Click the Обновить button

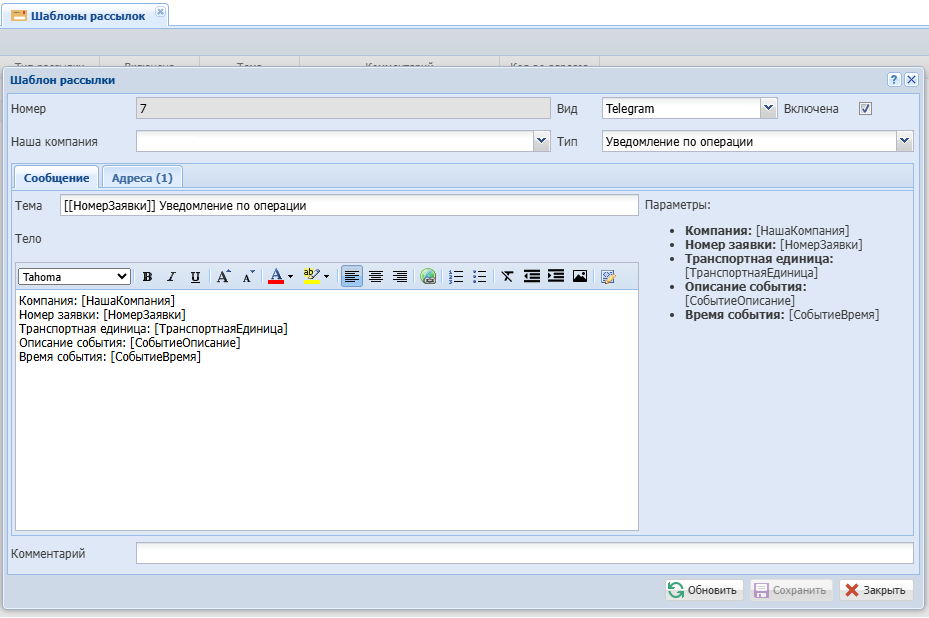tap(704, 590)
